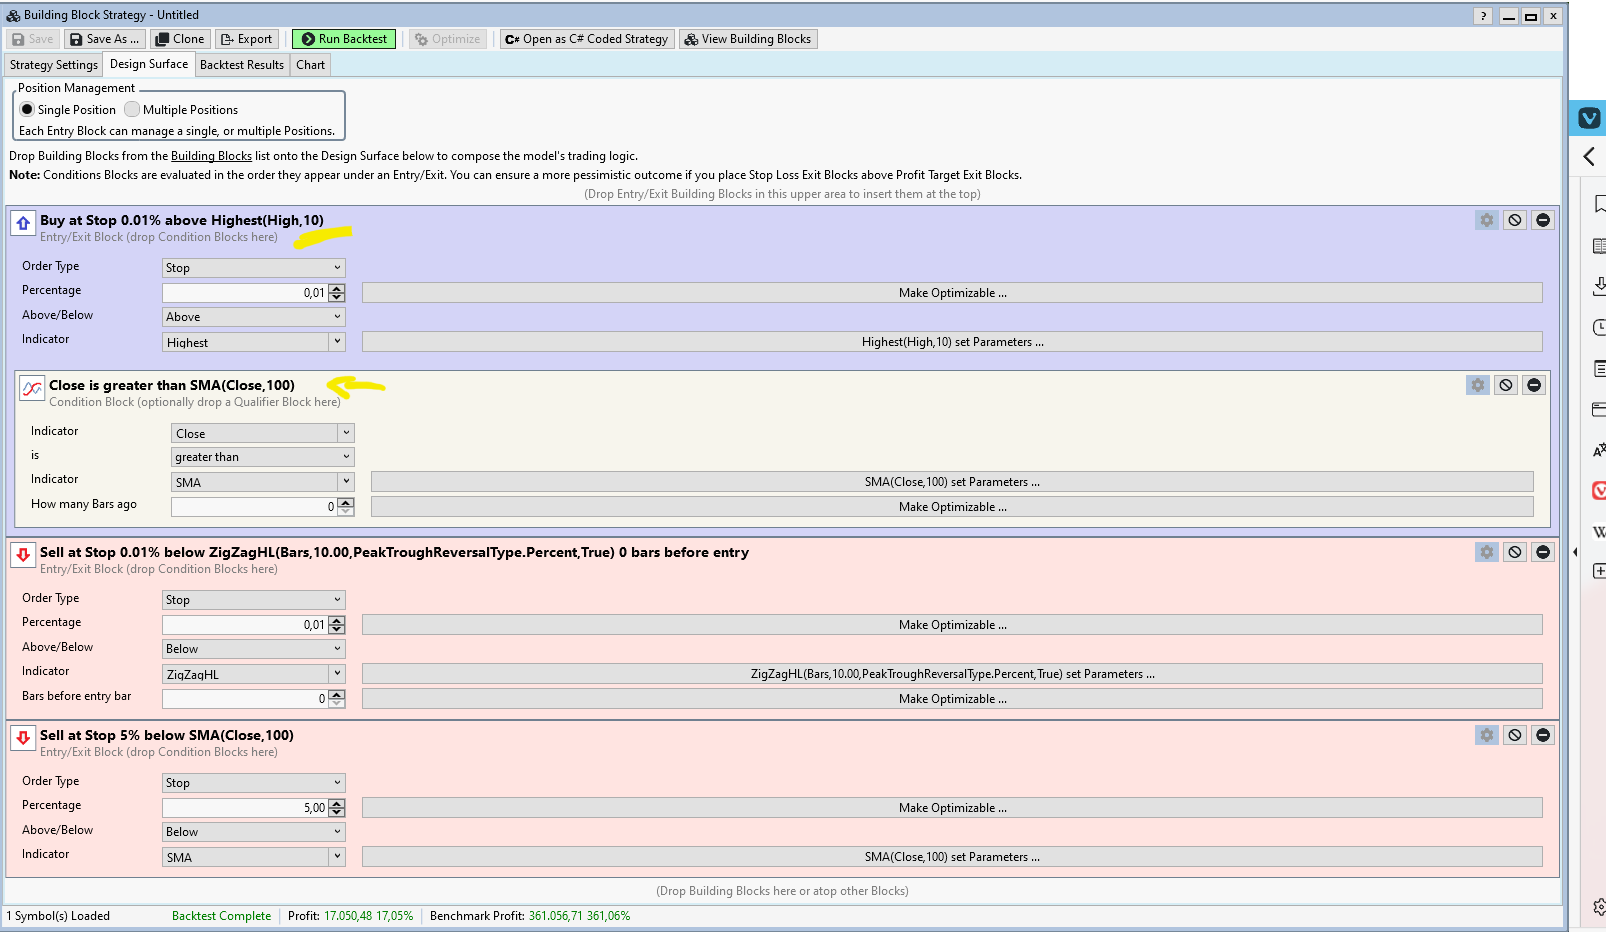
Task: Open settings gear for ZigZagHL sell block
Action: click(x=1486, y=552)
